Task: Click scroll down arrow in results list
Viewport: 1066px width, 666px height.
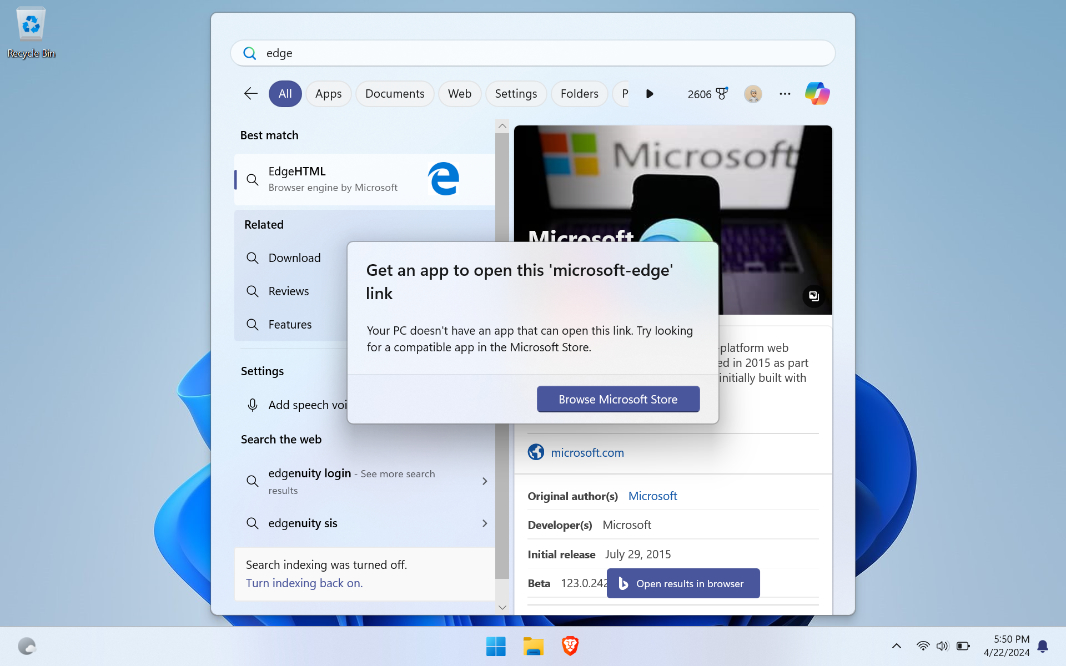Action: coord(502,608)
